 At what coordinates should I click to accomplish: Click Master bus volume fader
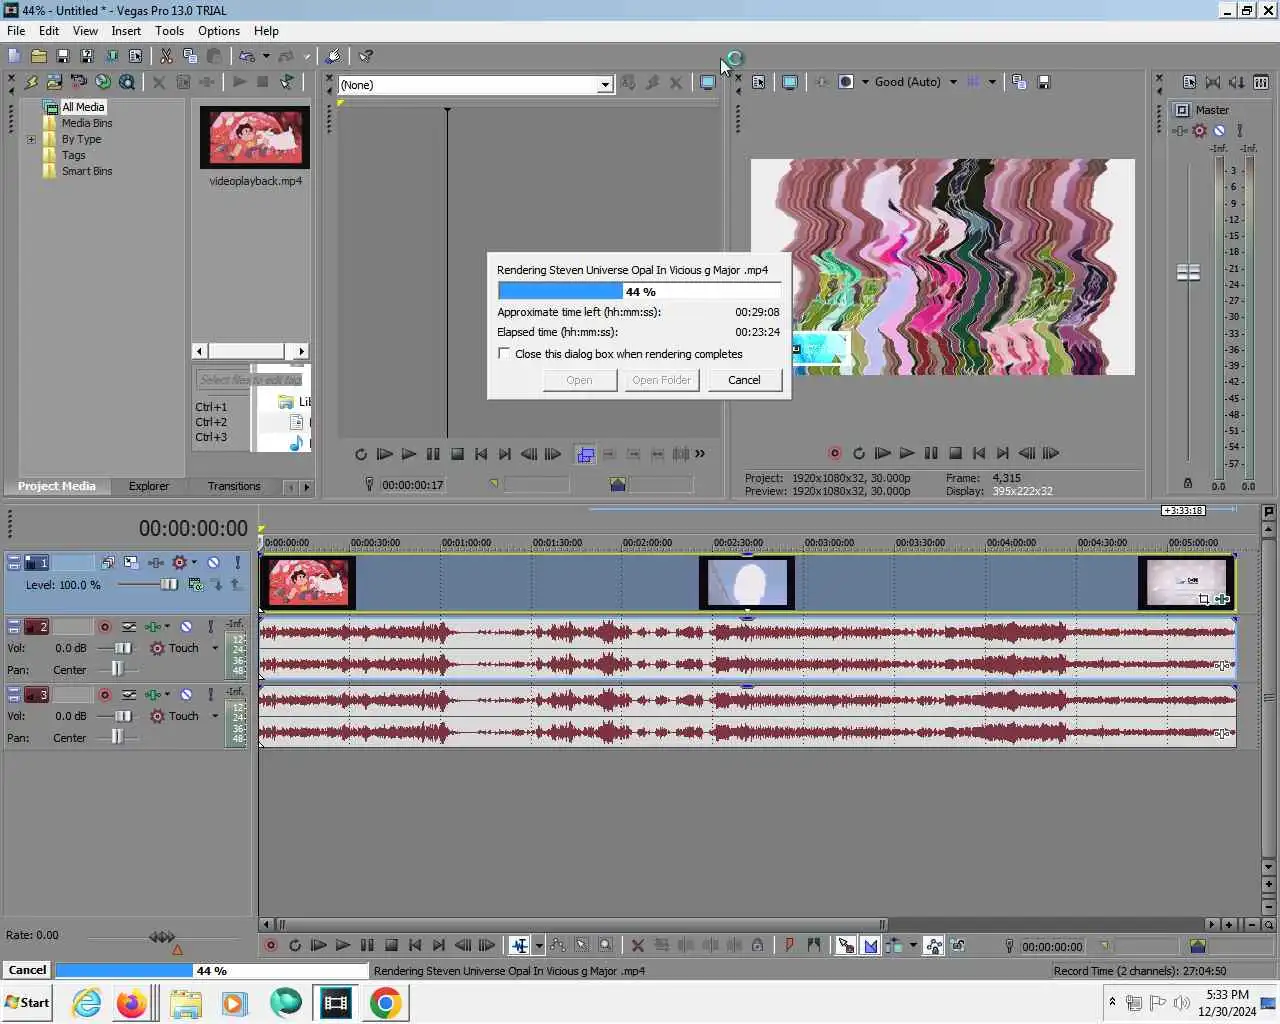click(x=1188, y=272)
